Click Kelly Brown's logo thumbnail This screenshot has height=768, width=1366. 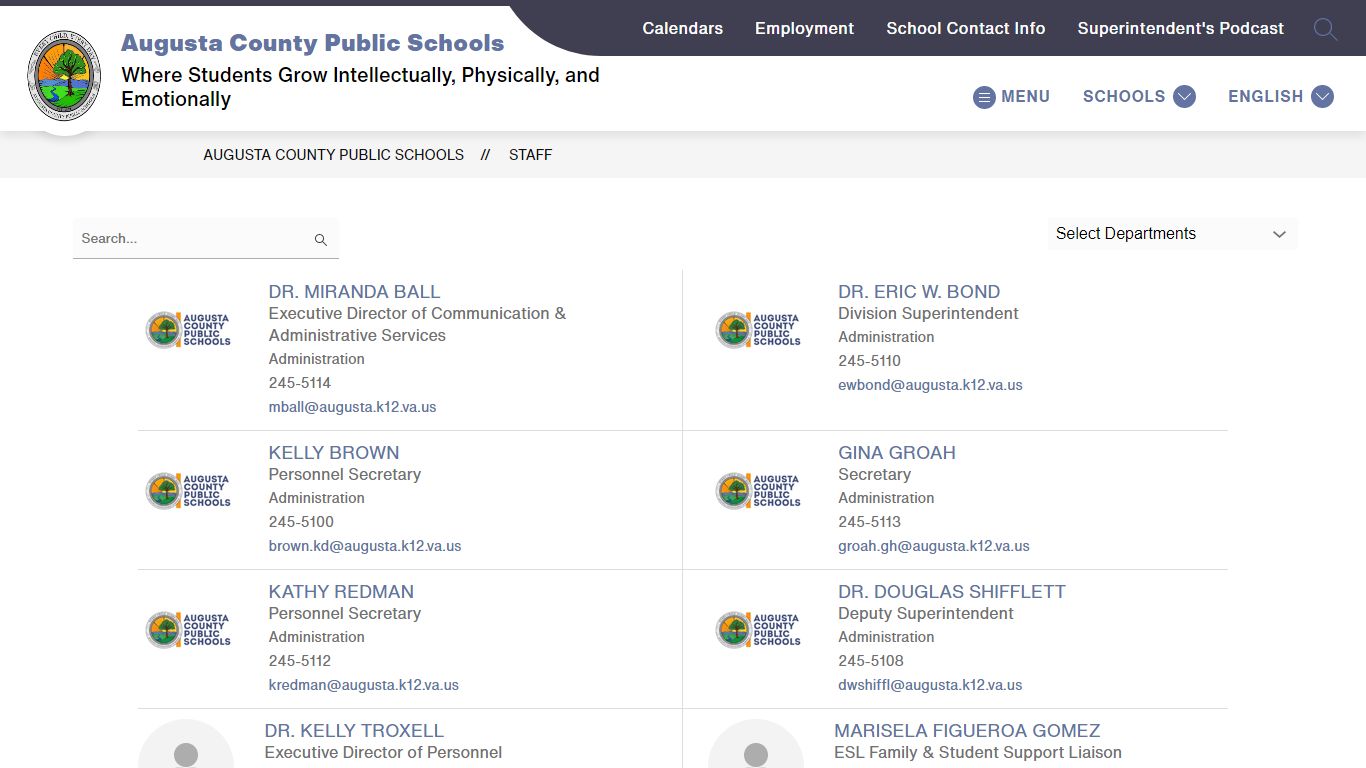tap(188, 491)
